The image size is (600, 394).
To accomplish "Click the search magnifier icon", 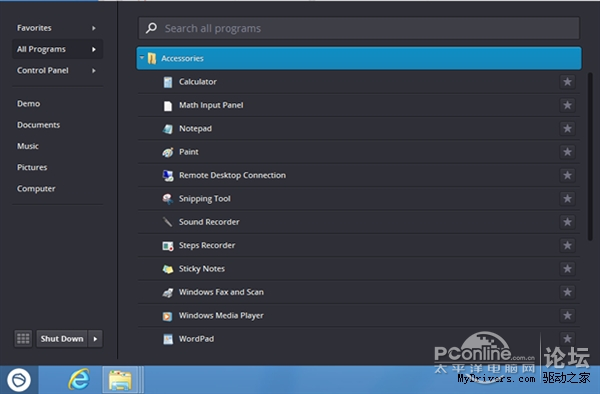I will 151,28.
